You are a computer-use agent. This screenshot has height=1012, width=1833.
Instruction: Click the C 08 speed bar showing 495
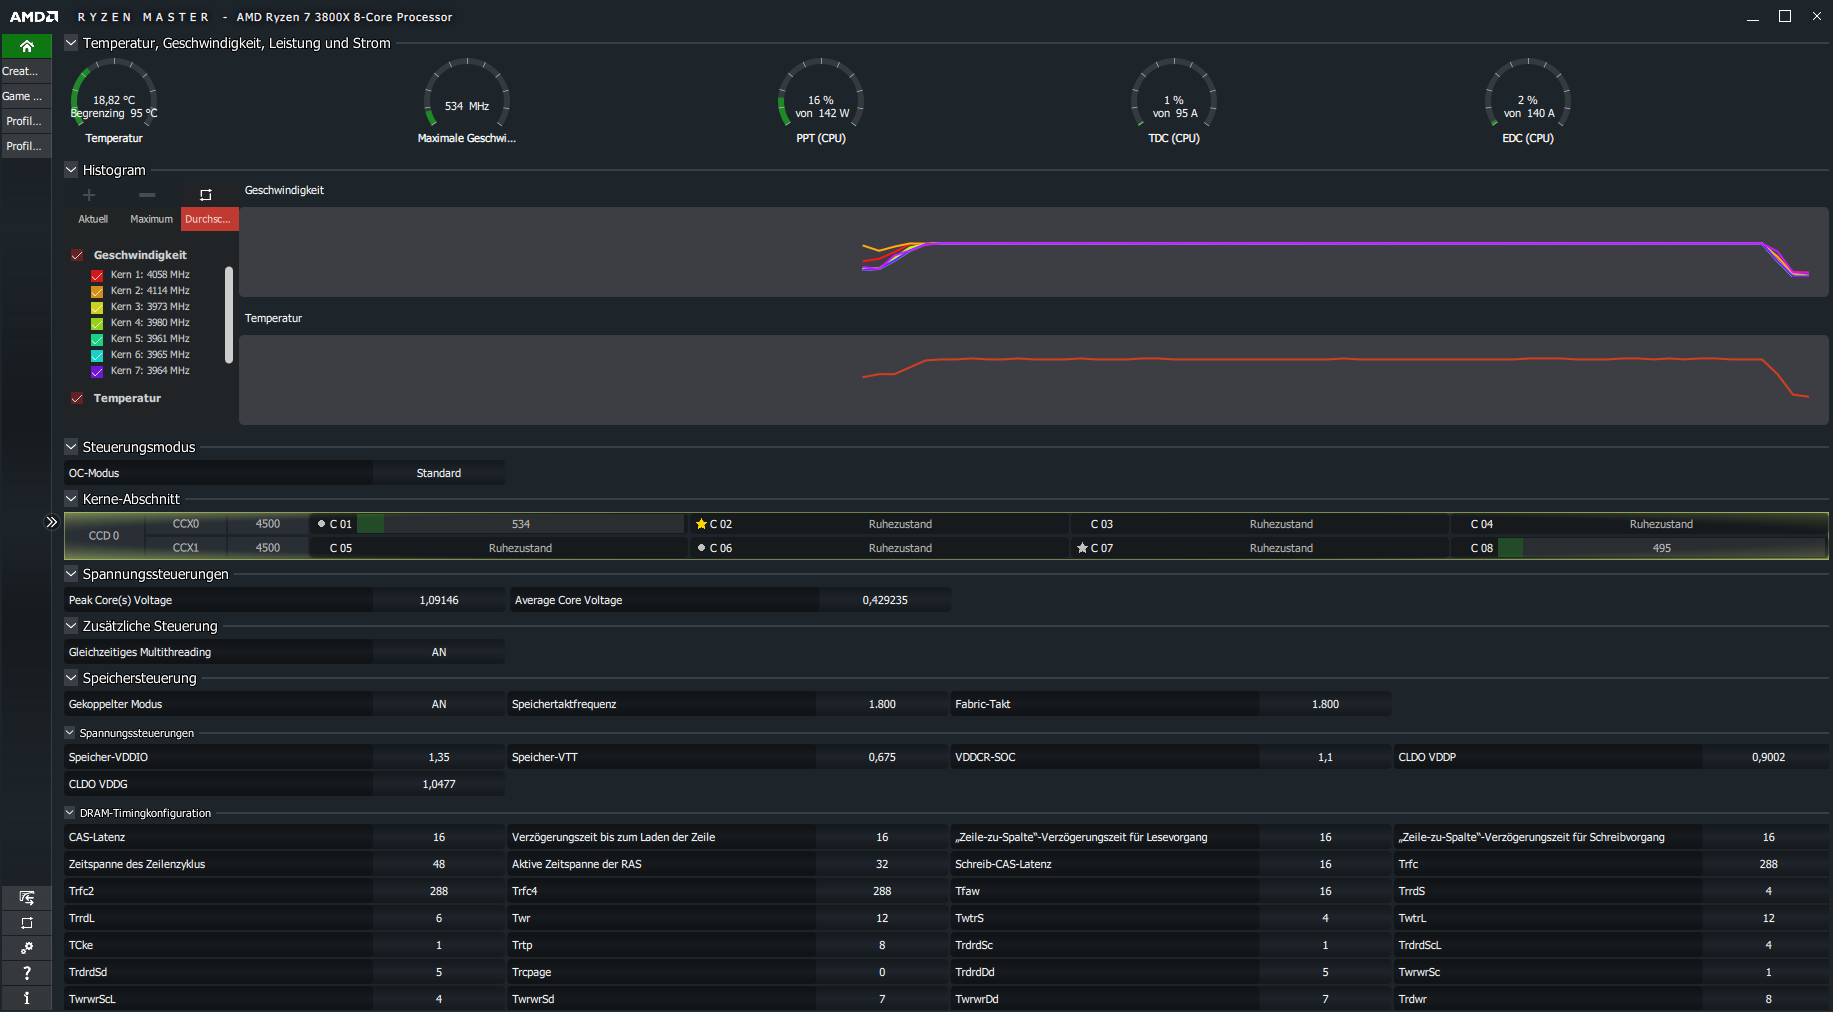point(1661,548)
